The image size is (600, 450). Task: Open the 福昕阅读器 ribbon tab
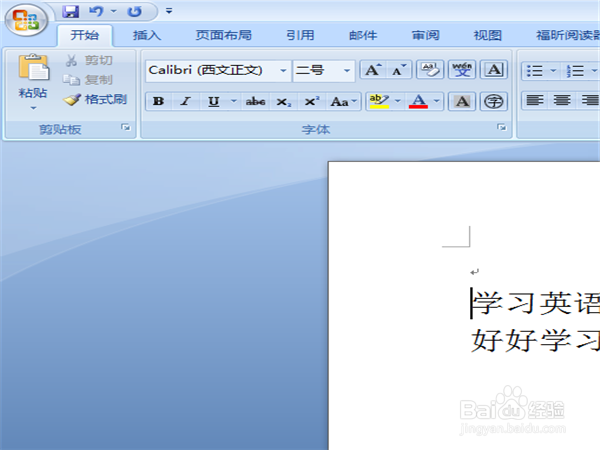(x=568, y=35)
